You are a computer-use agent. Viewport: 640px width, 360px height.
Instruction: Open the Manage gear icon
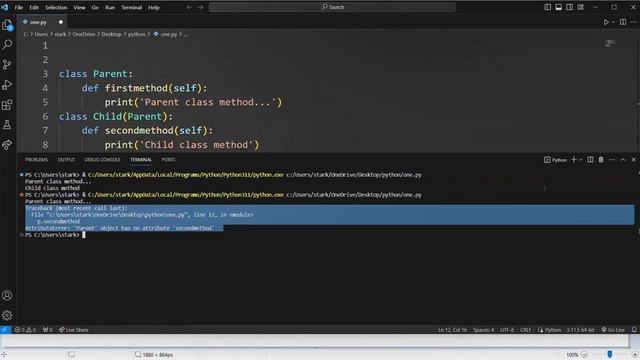pyautogui.click(x=7, y=315)
